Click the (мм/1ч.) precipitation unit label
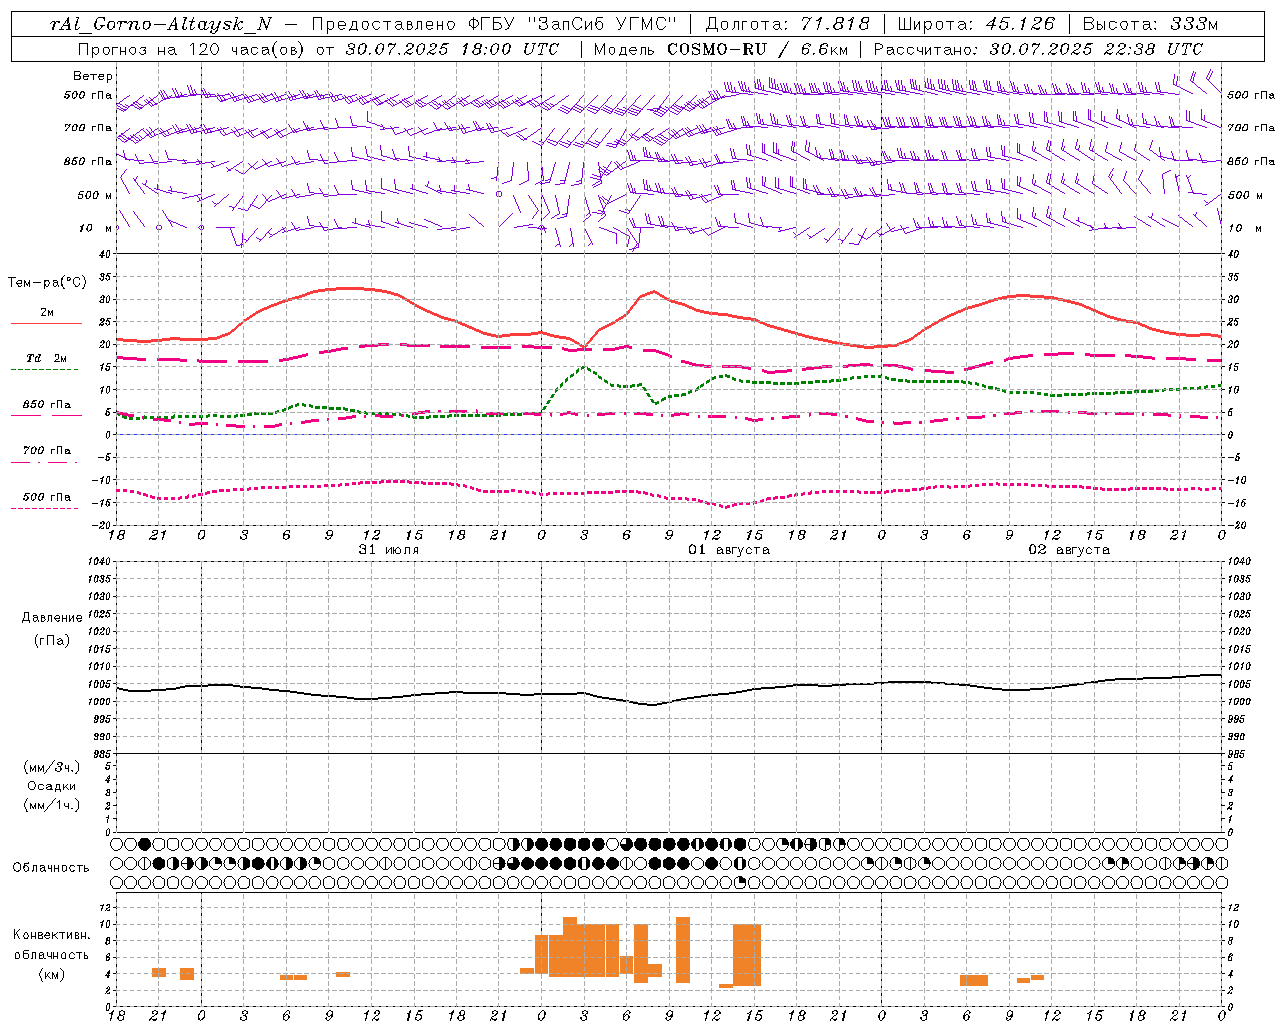Viewport: 1280px width, 1024px height. [52, 805]
